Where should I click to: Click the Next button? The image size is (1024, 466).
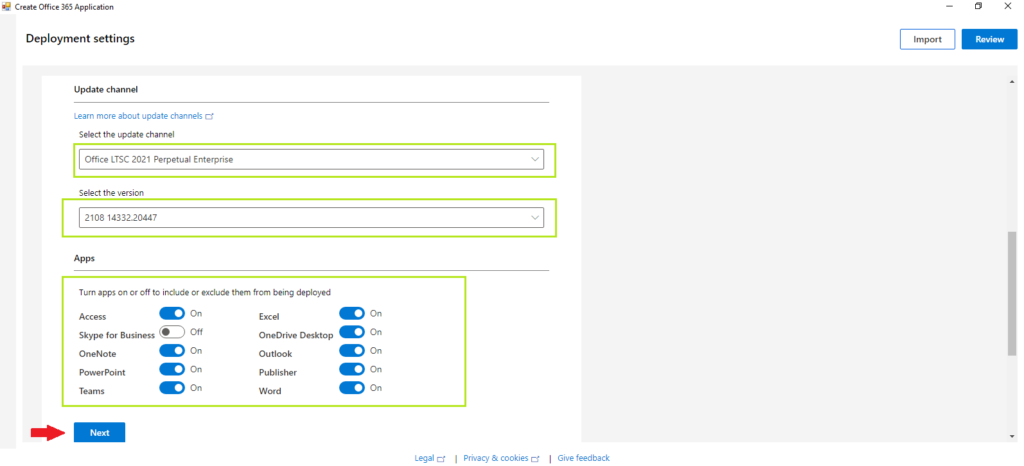point(99,433)
